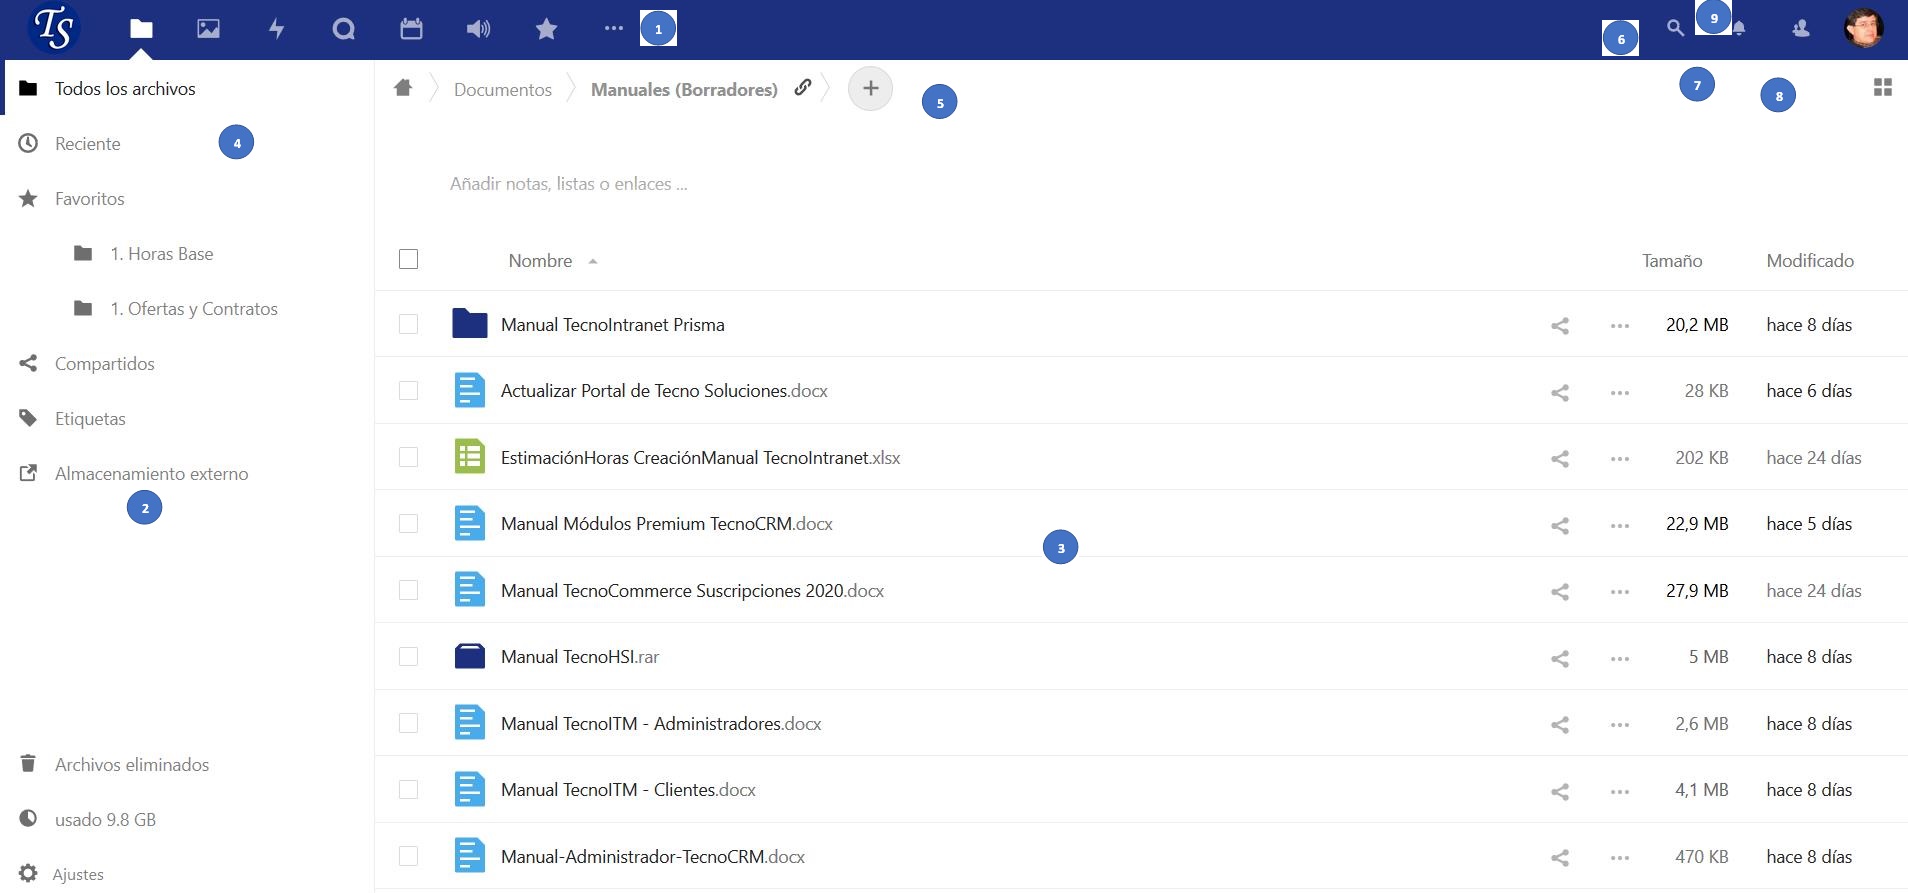Viewport: 1908px width, 893px height.
Task: Go to Compartidos section
Action: 104,364
